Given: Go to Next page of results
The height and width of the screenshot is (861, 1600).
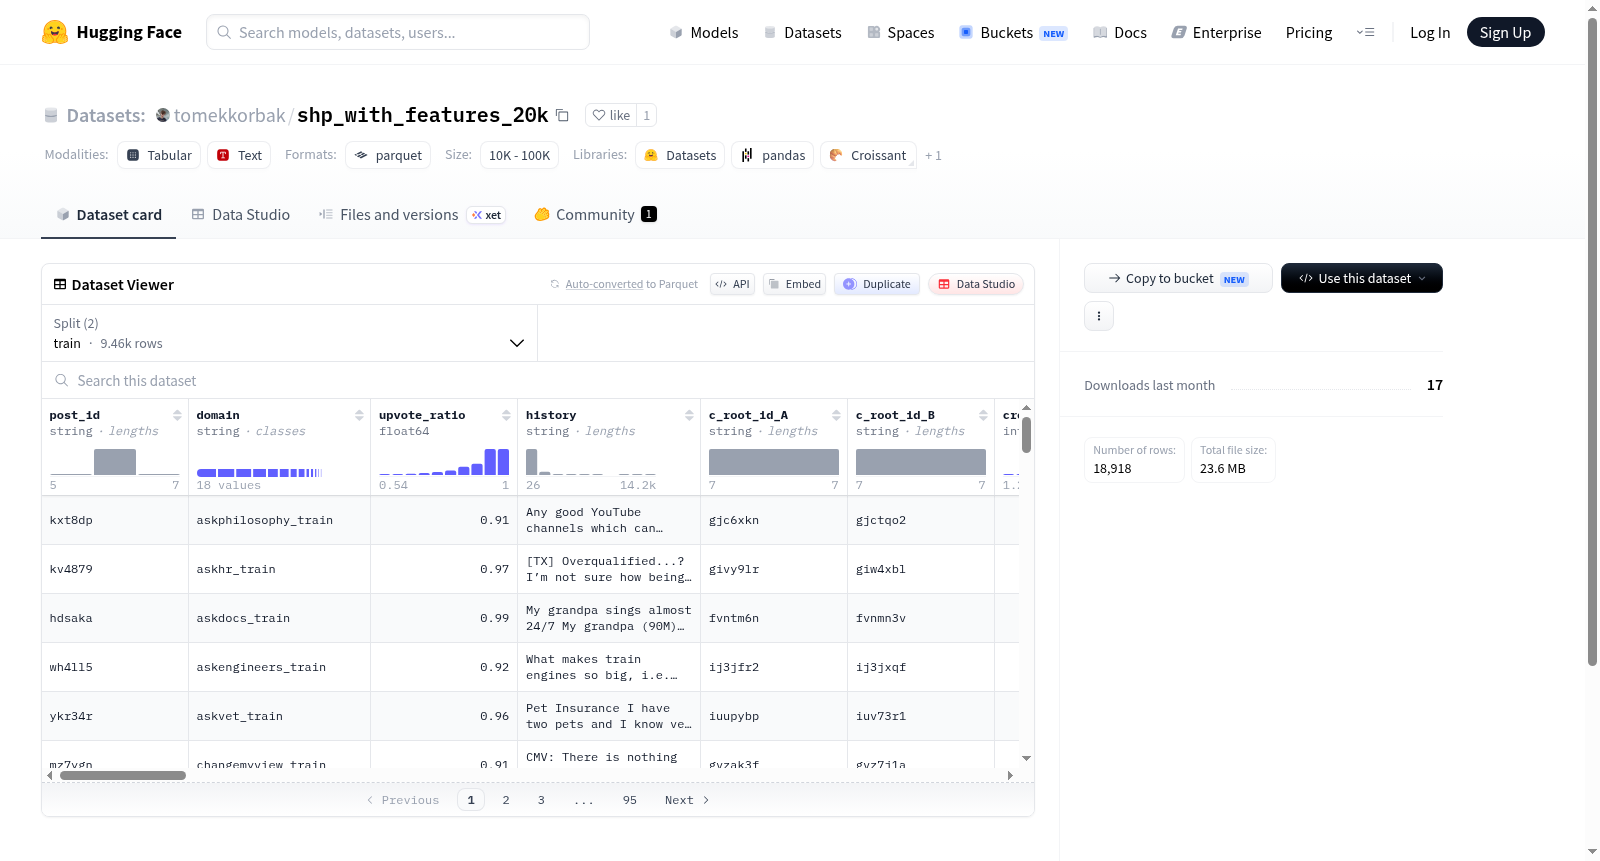Looking at the screenshot, I should coord(687,800).
